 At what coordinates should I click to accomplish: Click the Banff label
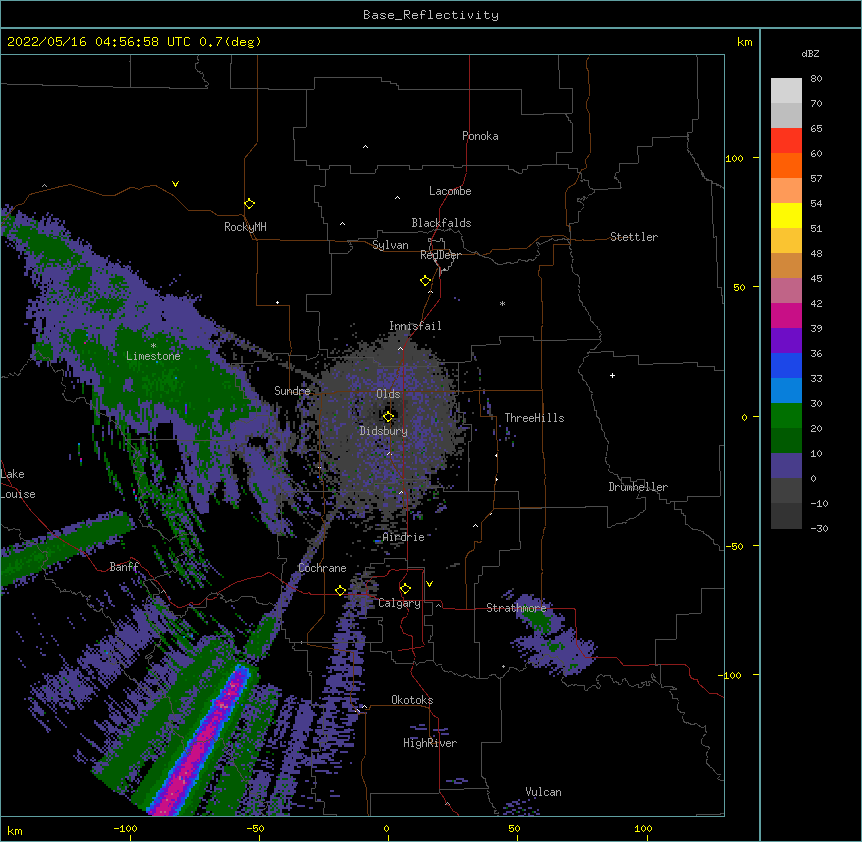124,567
